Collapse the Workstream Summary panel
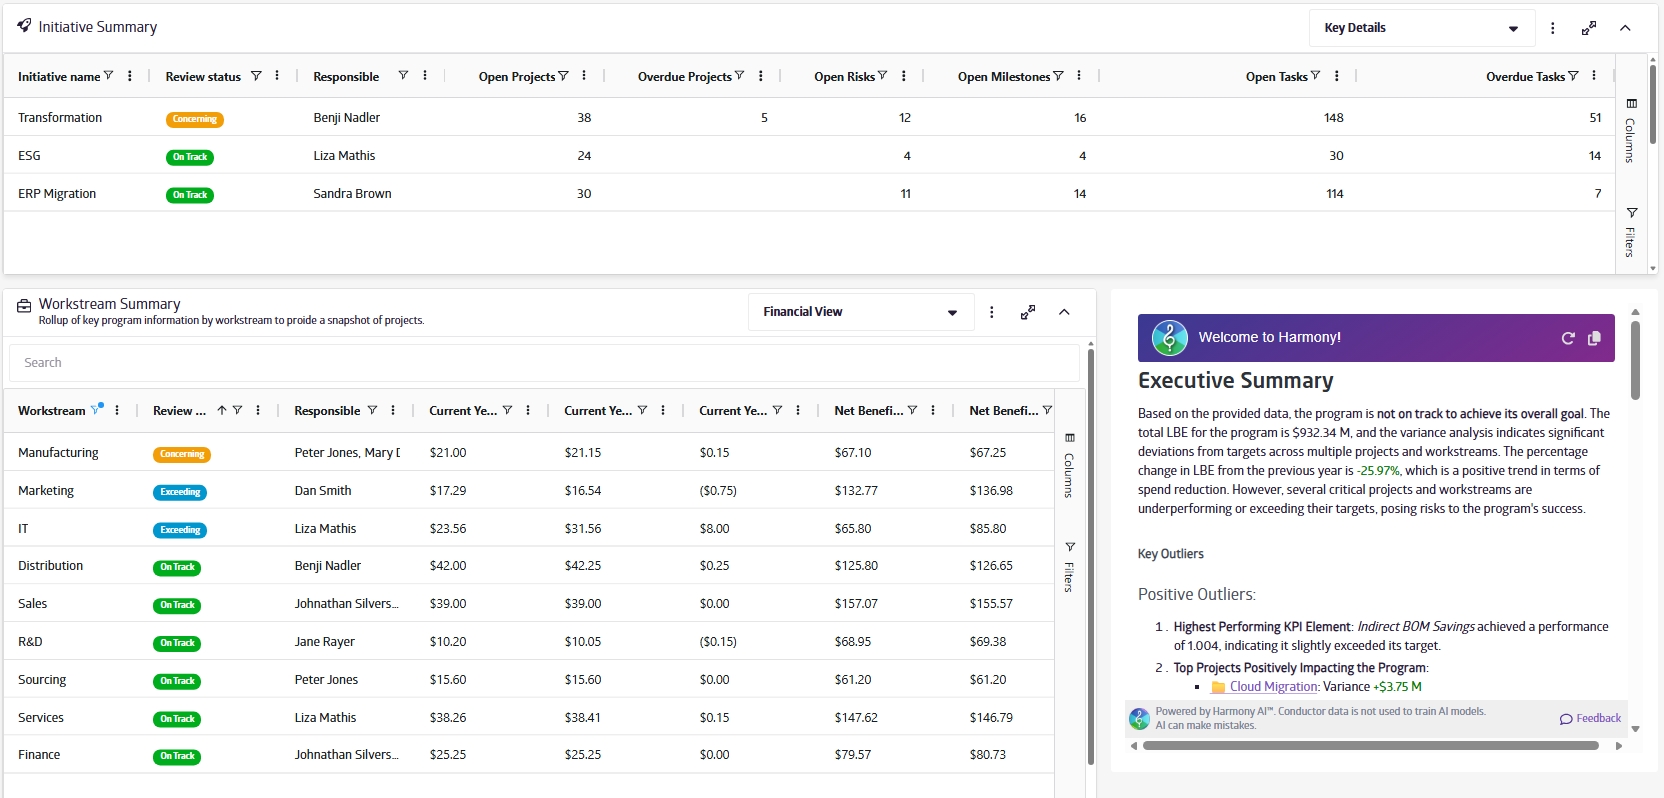The image size is (1664, 798). 1064,312
